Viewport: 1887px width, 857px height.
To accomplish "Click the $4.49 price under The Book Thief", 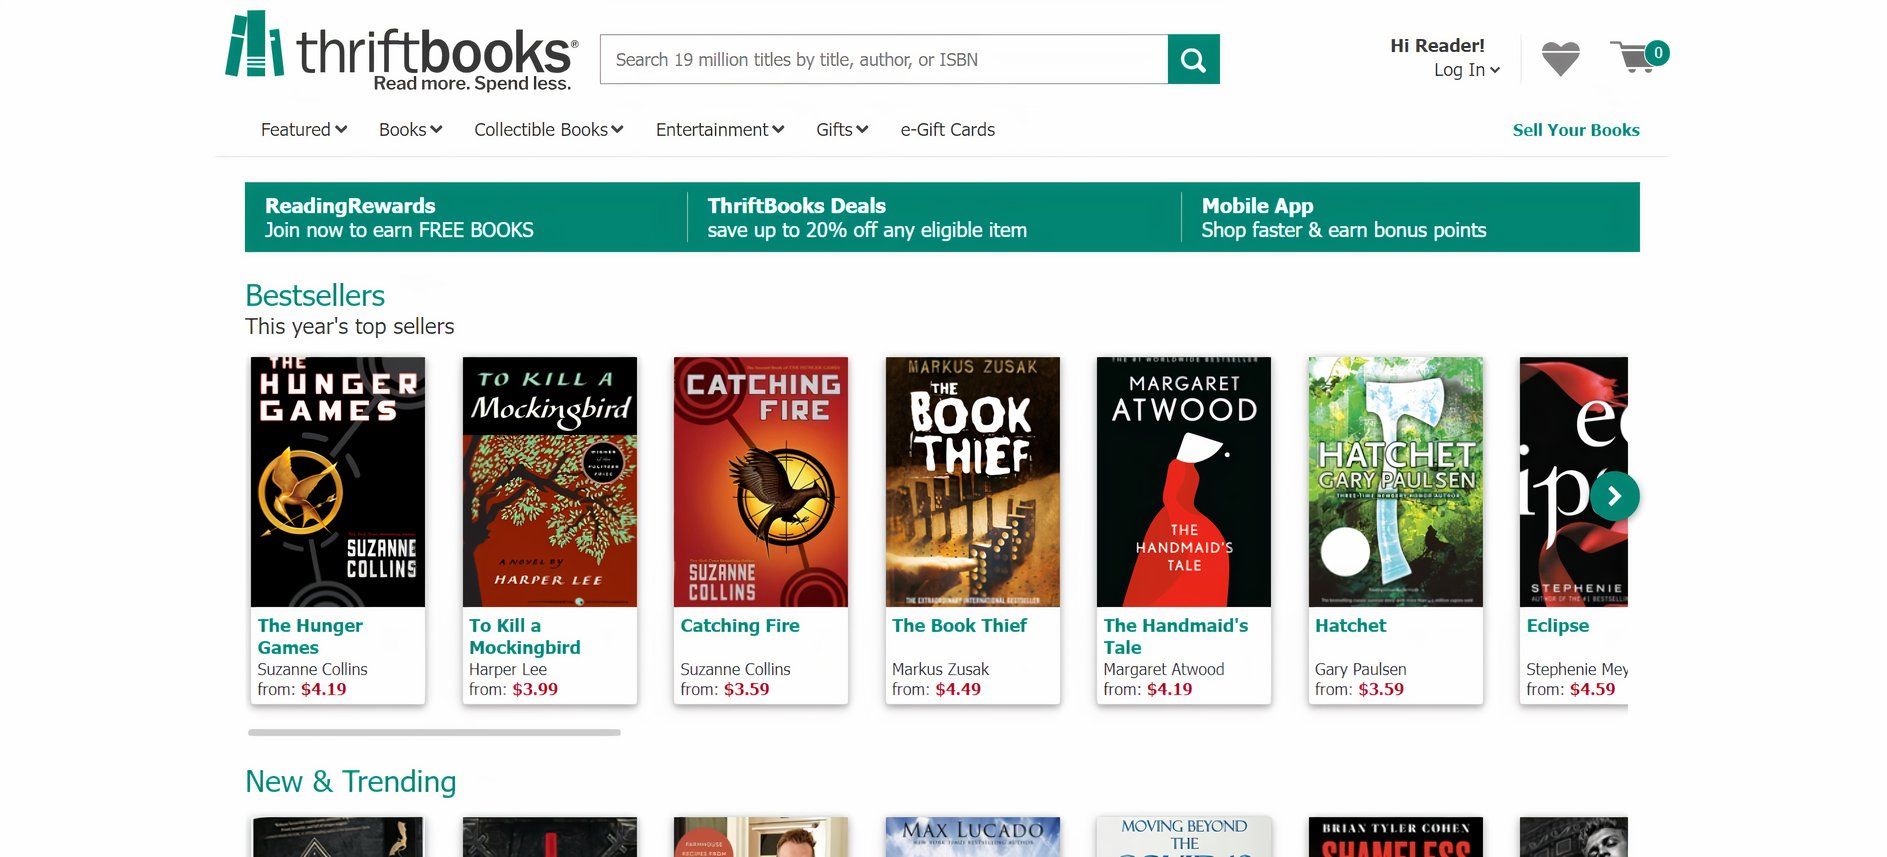I will [x=958, y=689].
